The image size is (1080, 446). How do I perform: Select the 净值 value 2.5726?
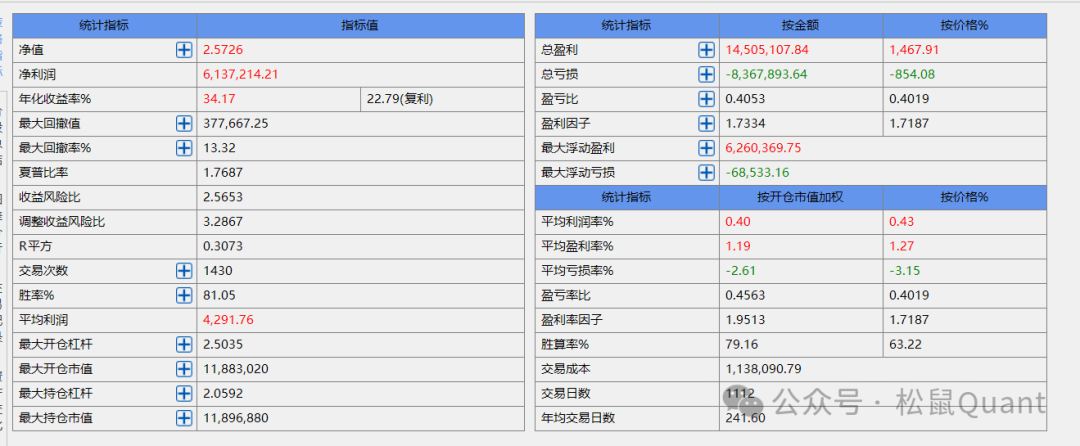tap(222, 50)
